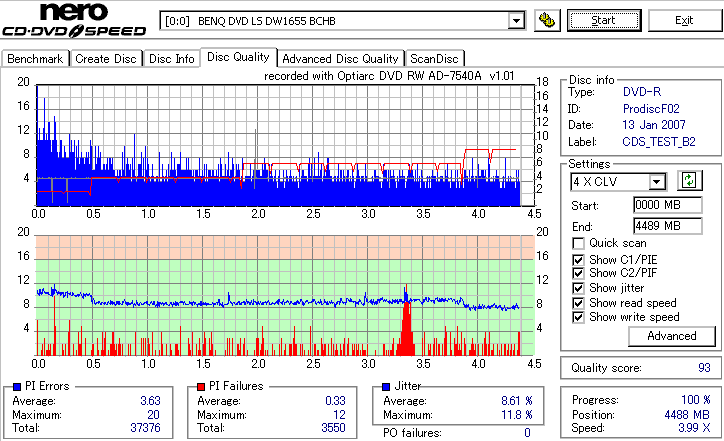The width and height of the screenshot is (724, 441).
Task: Toggle Show write speed checkbox
Action: tap(578, 318)
